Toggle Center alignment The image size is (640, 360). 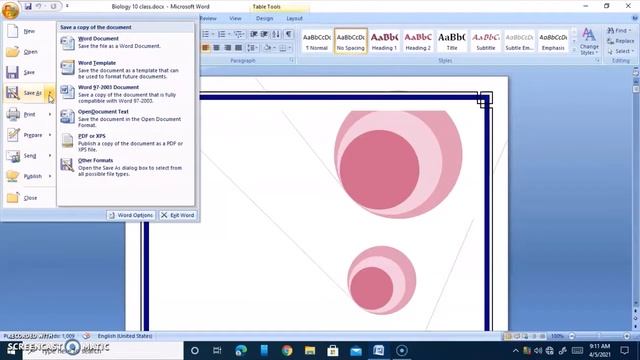click(216, 48)
